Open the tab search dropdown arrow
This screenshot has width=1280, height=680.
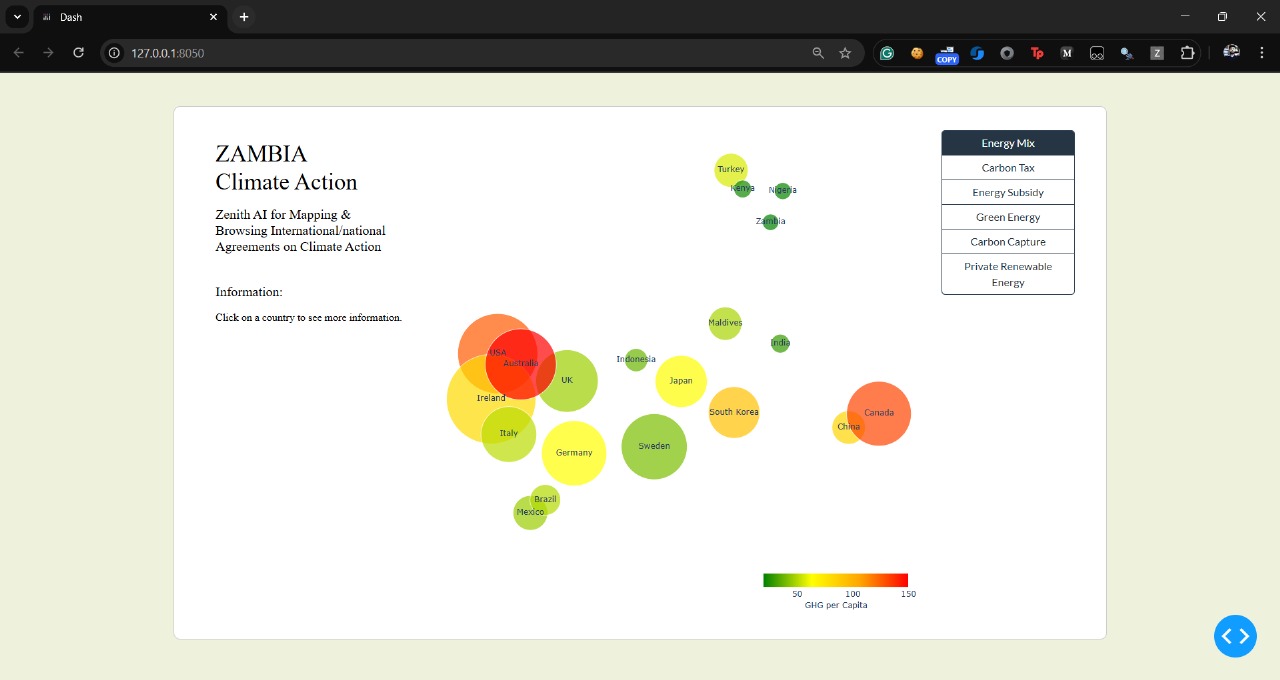(x=17, y=17)
